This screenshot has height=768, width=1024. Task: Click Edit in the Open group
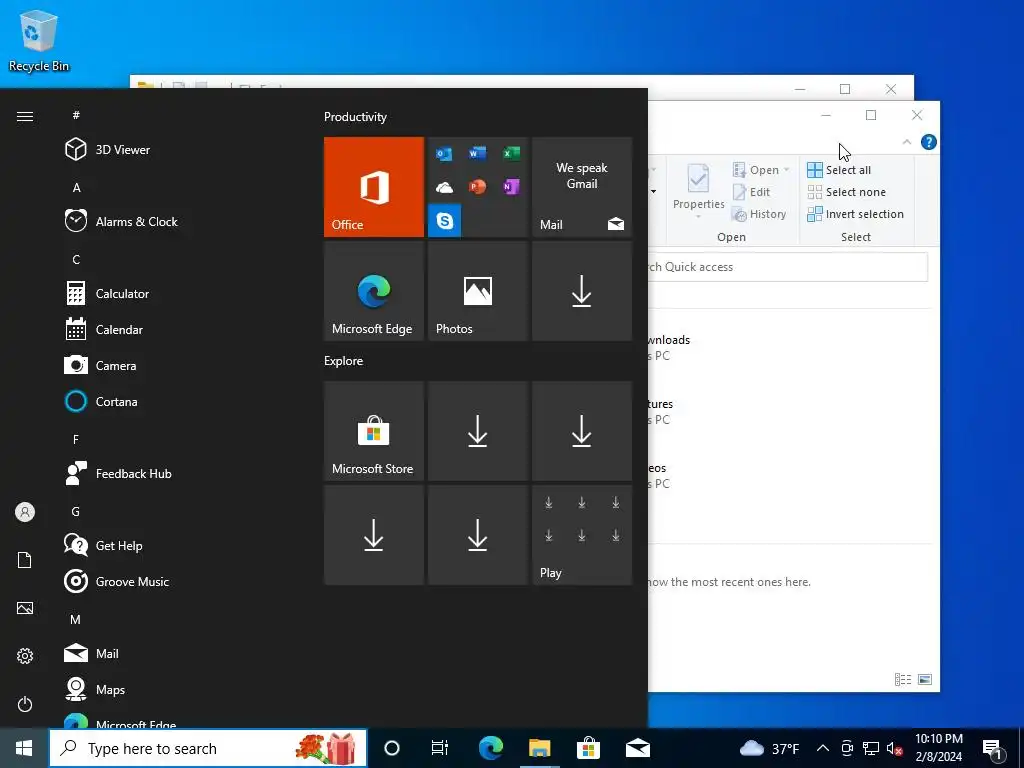coord(752,192)
